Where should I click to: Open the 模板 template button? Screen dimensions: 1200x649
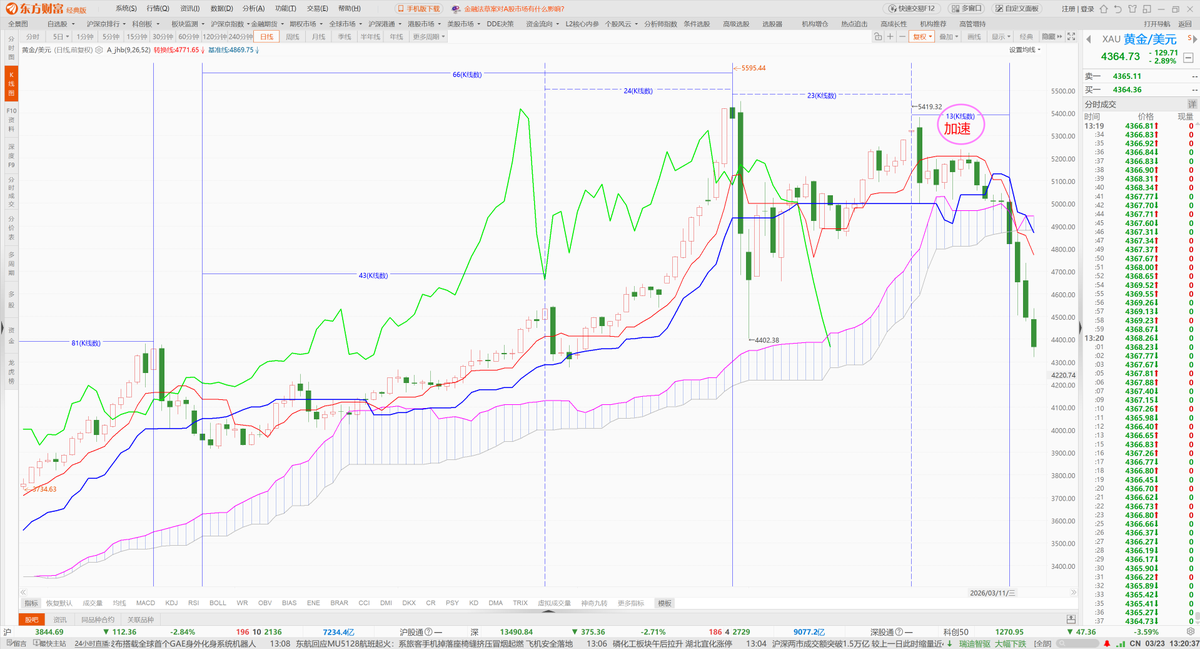[x=665, y=603]
